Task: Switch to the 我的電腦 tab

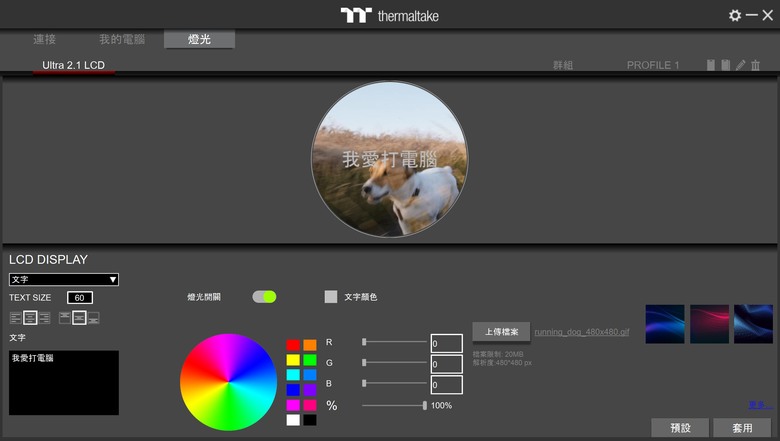Action: coord(122,39)
